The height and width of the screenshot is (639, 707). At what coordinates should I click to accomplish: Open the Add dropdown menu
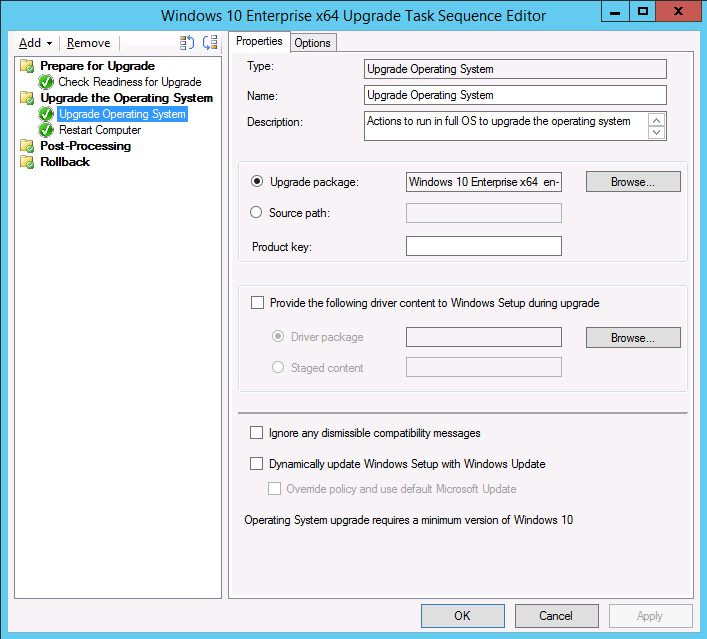click(35, 43)
